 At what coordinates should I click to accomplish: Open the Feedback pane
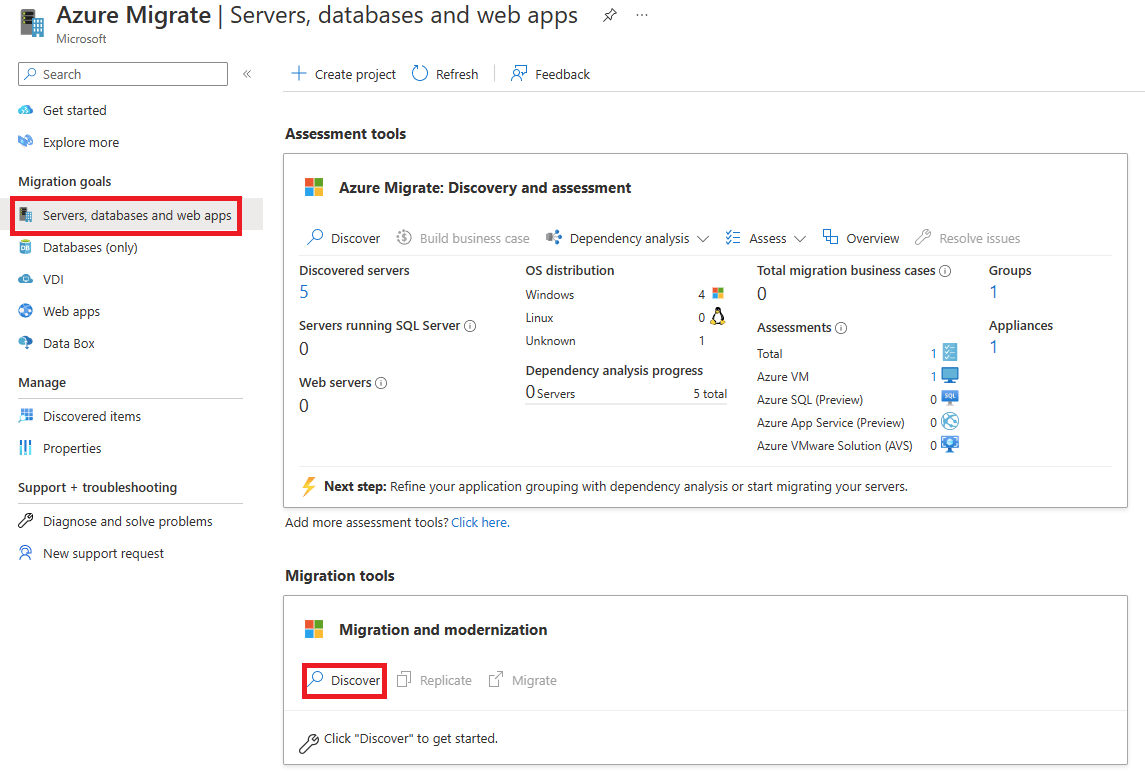pos(550,74)
